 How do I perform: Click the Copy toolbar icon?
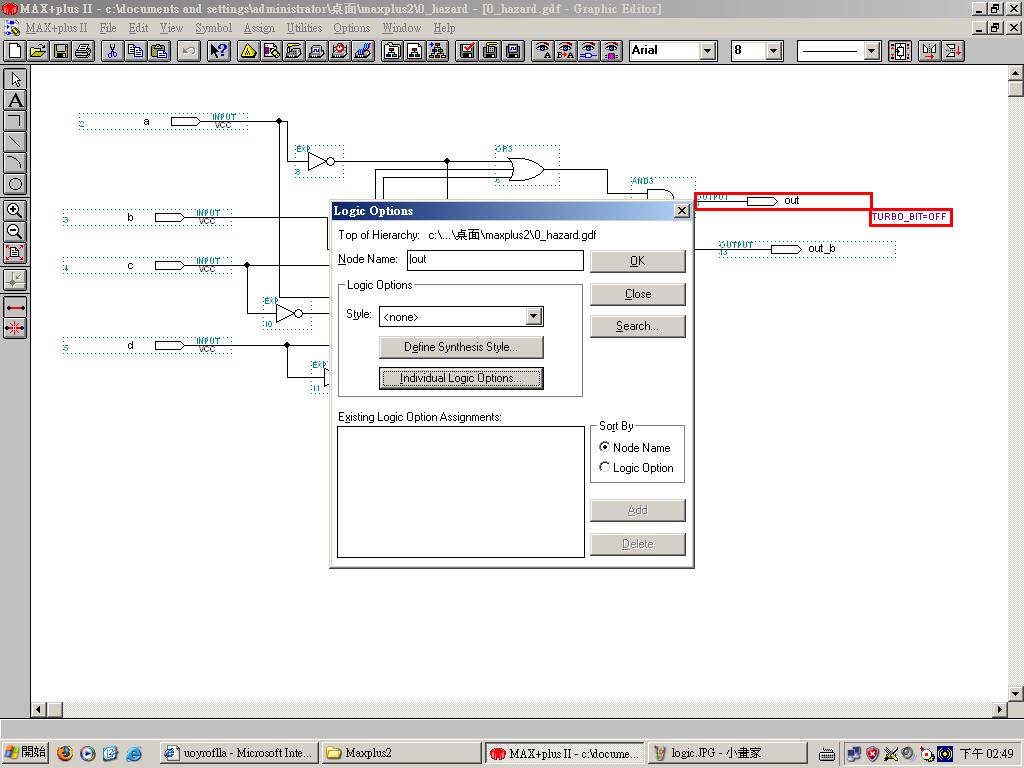coord(136,51)
